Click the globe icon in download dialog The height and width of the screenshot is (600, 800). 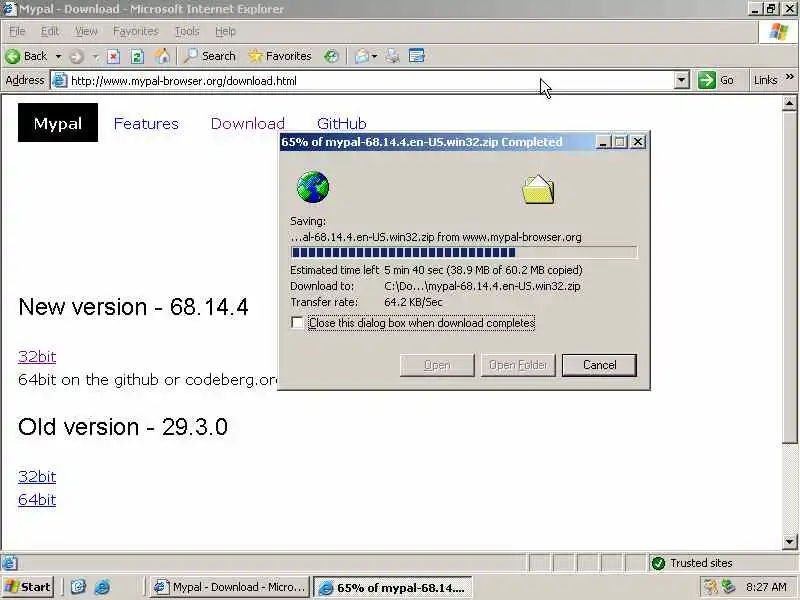point(313,187)
